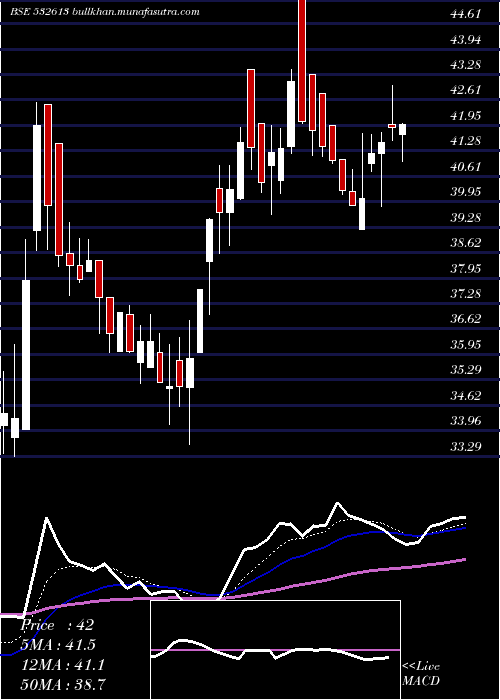Click the Price : 42 legend value

pos(58,625)
